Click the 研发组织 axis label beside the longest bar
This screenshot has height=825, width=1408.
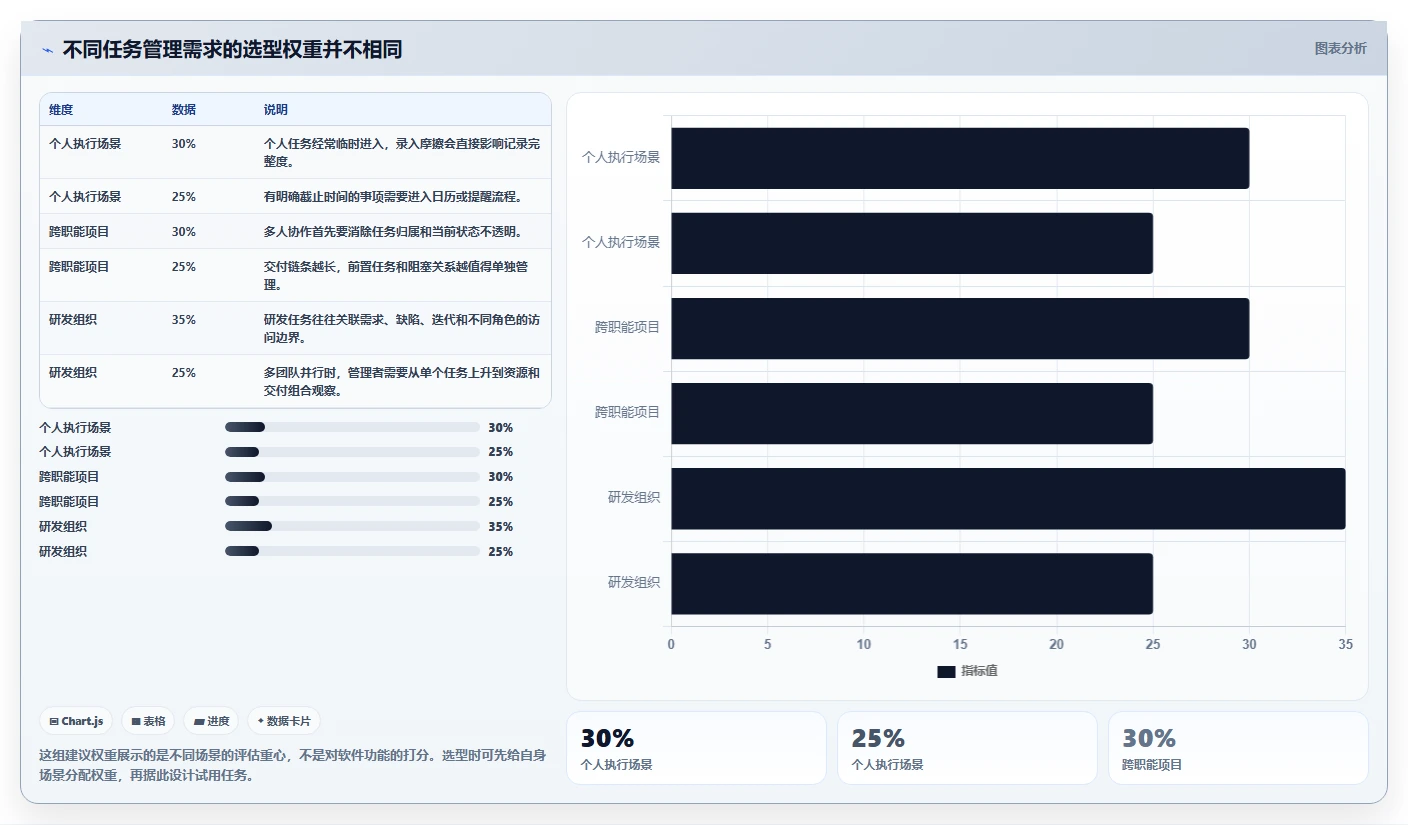pos(634,497)
